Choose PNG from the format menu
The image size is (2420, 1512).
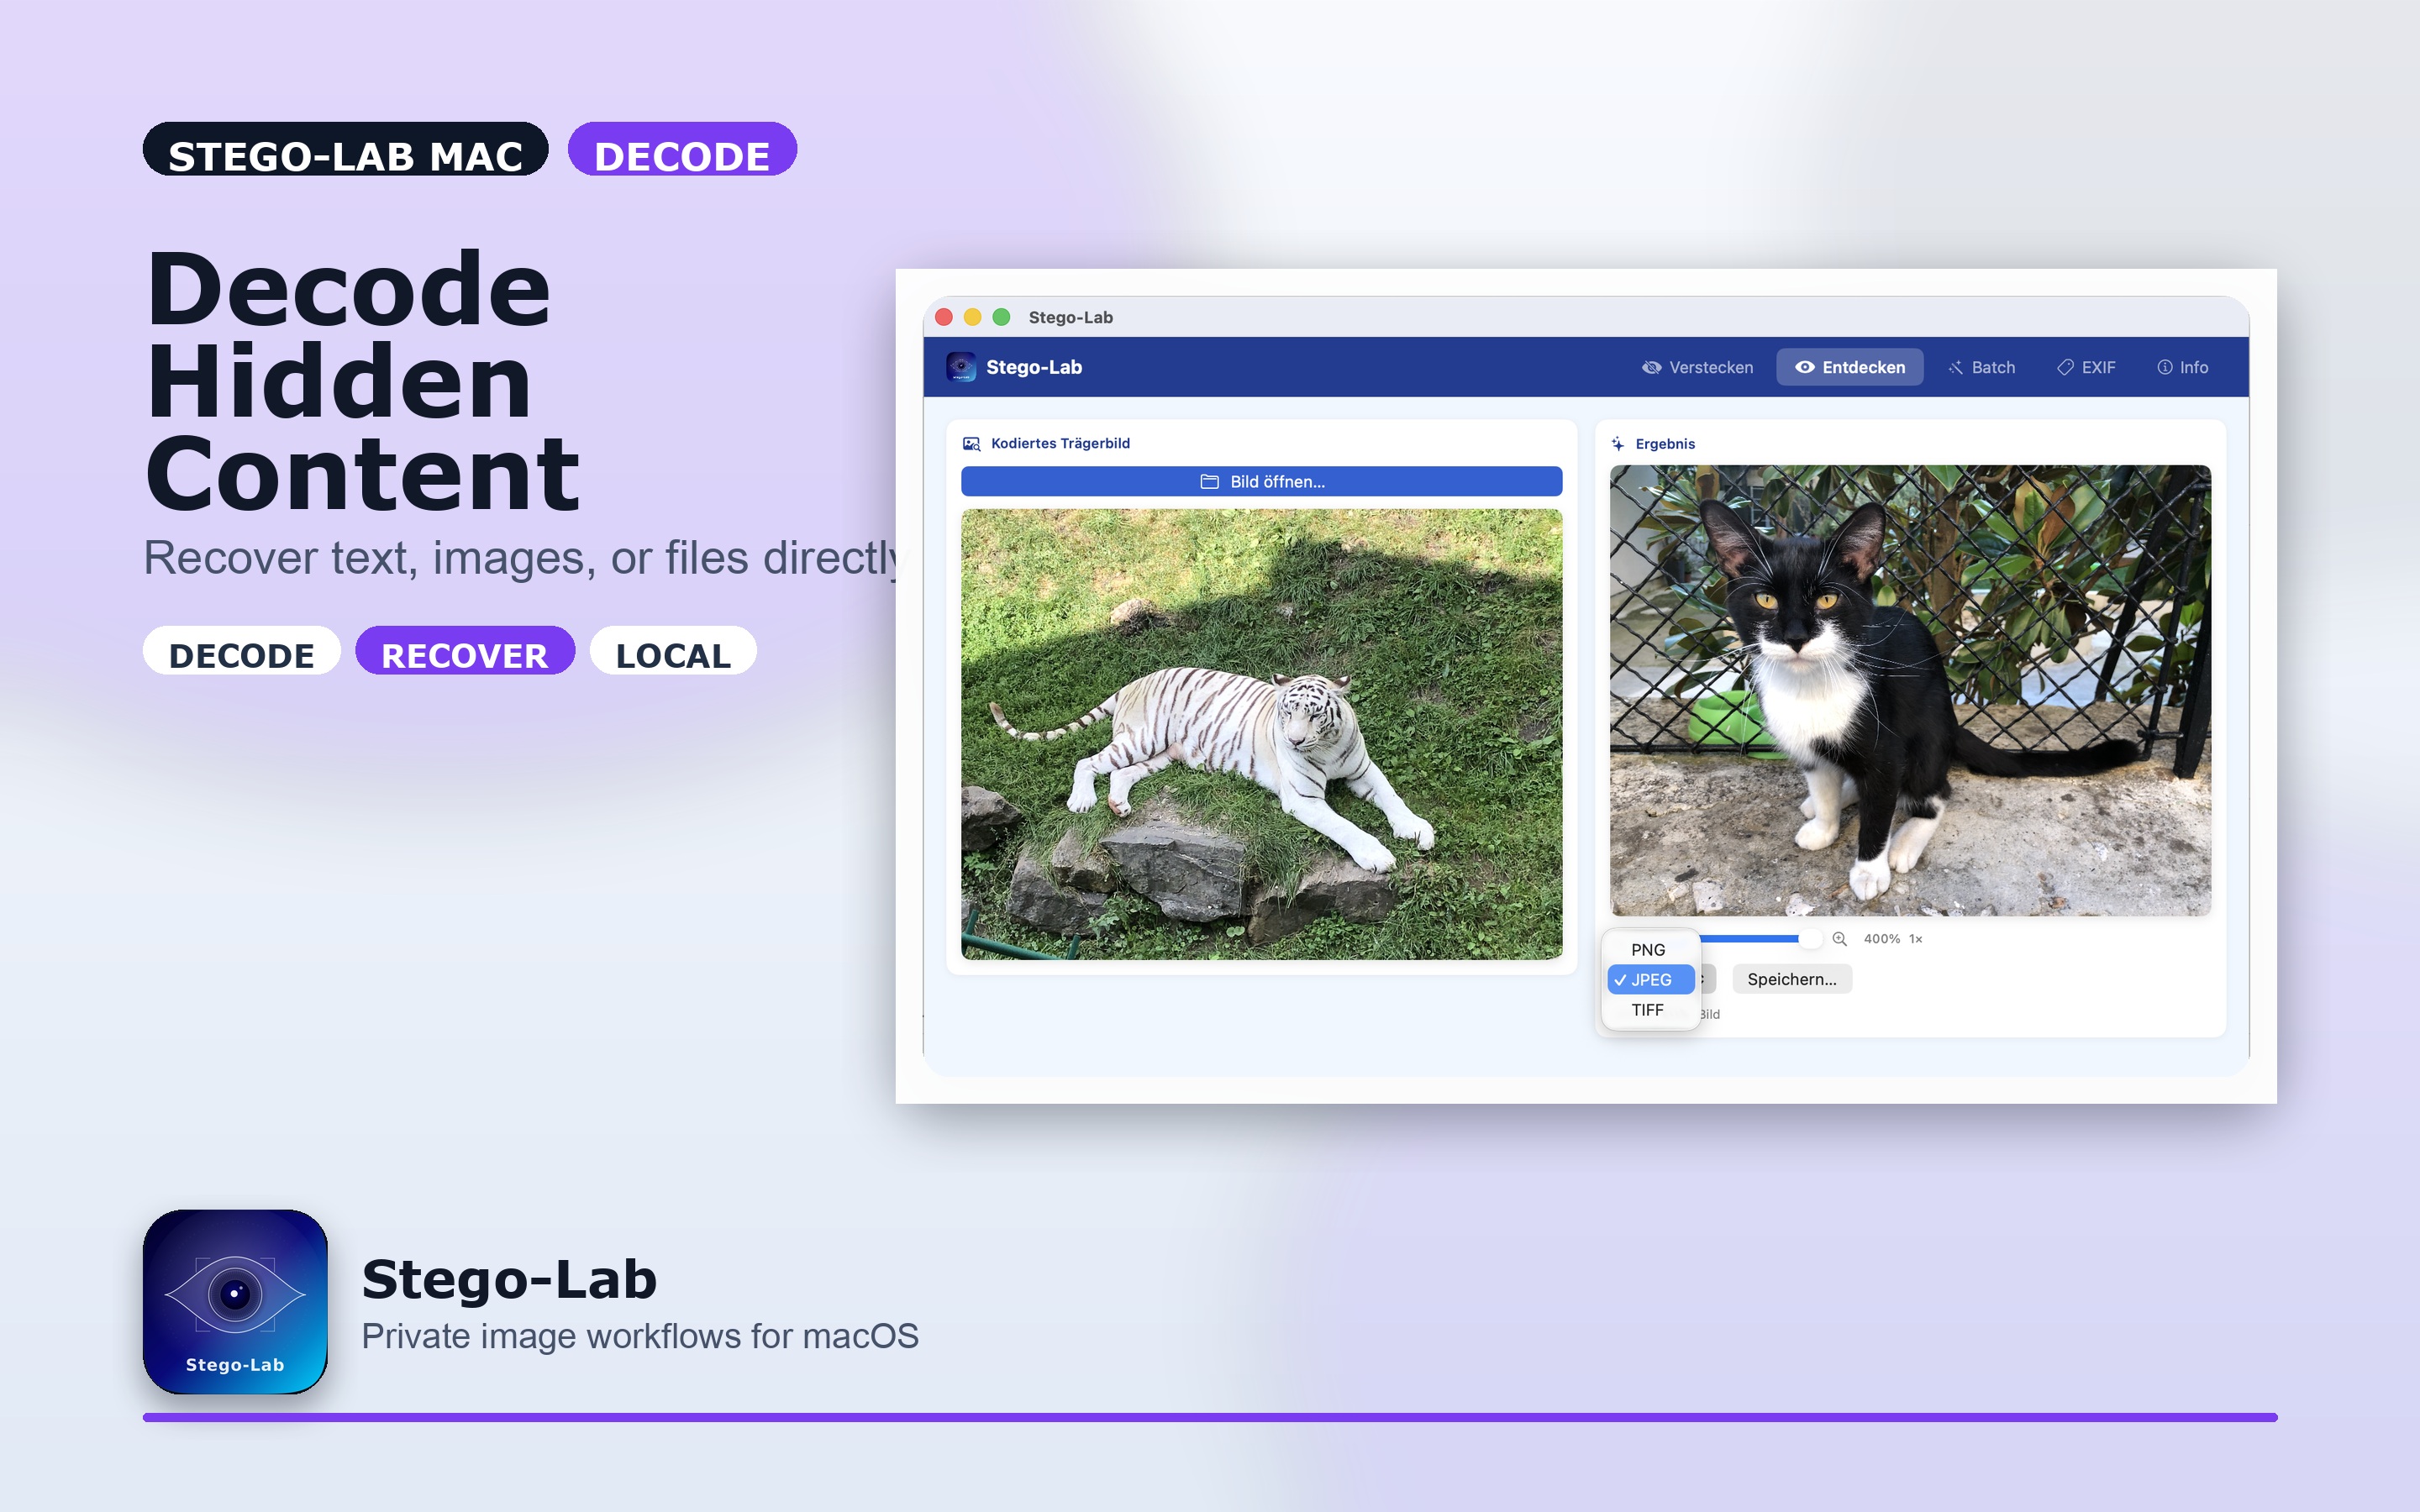[1650, 950]
